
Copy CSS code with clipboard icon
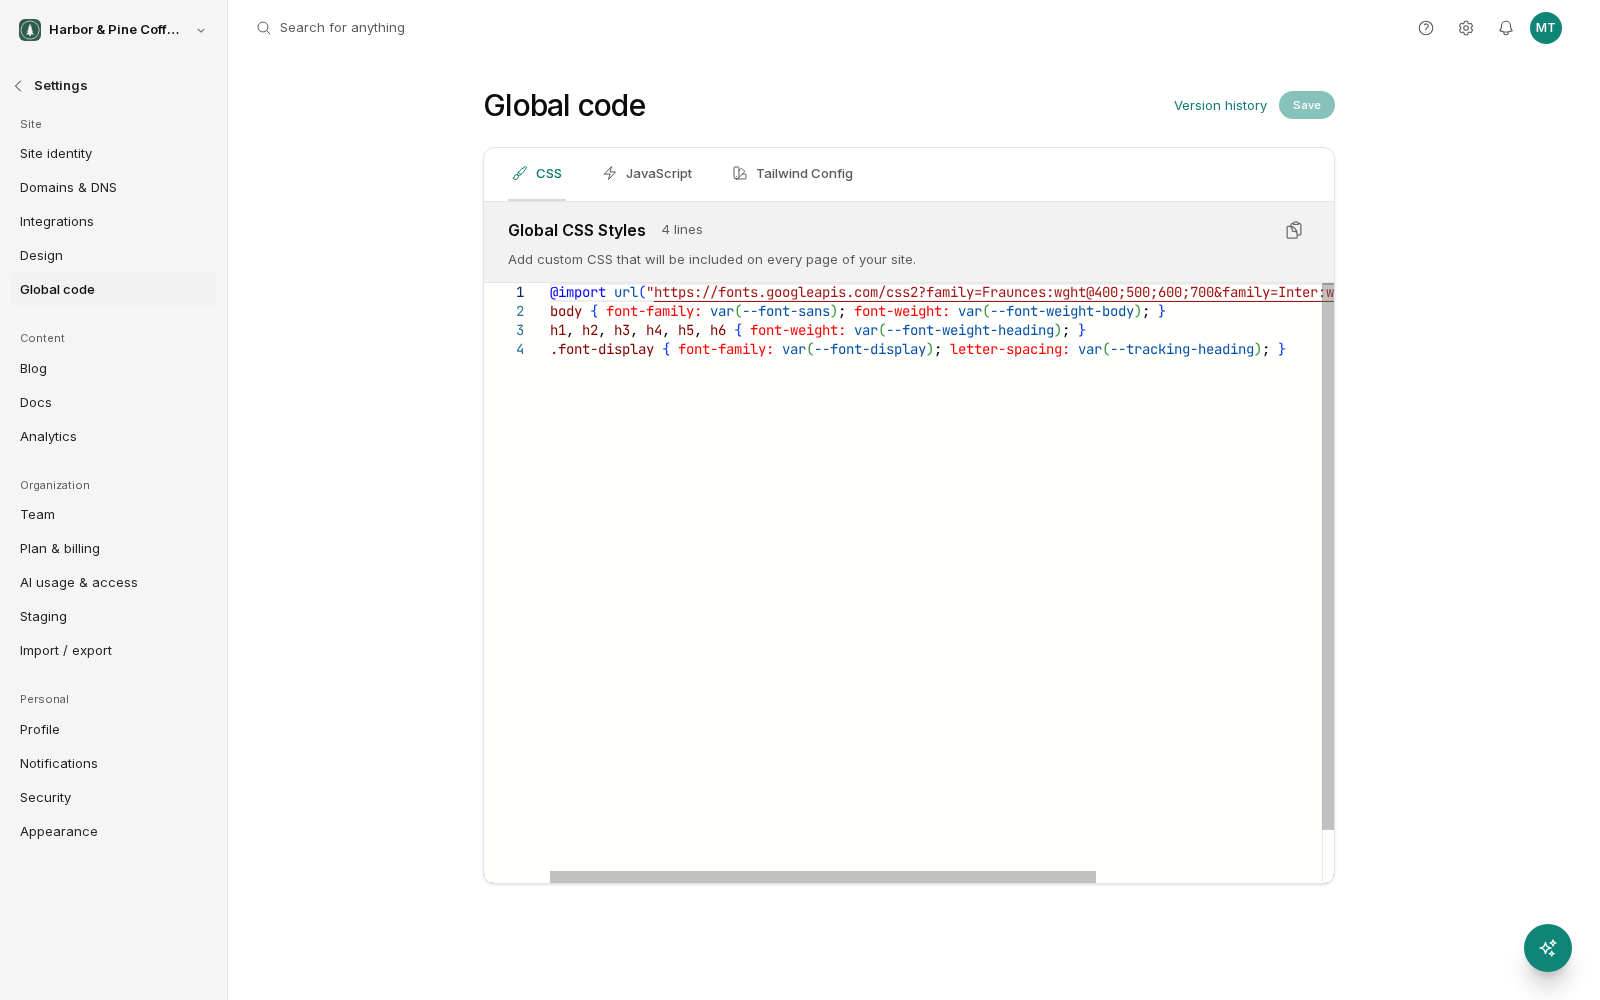[1294, 231]
